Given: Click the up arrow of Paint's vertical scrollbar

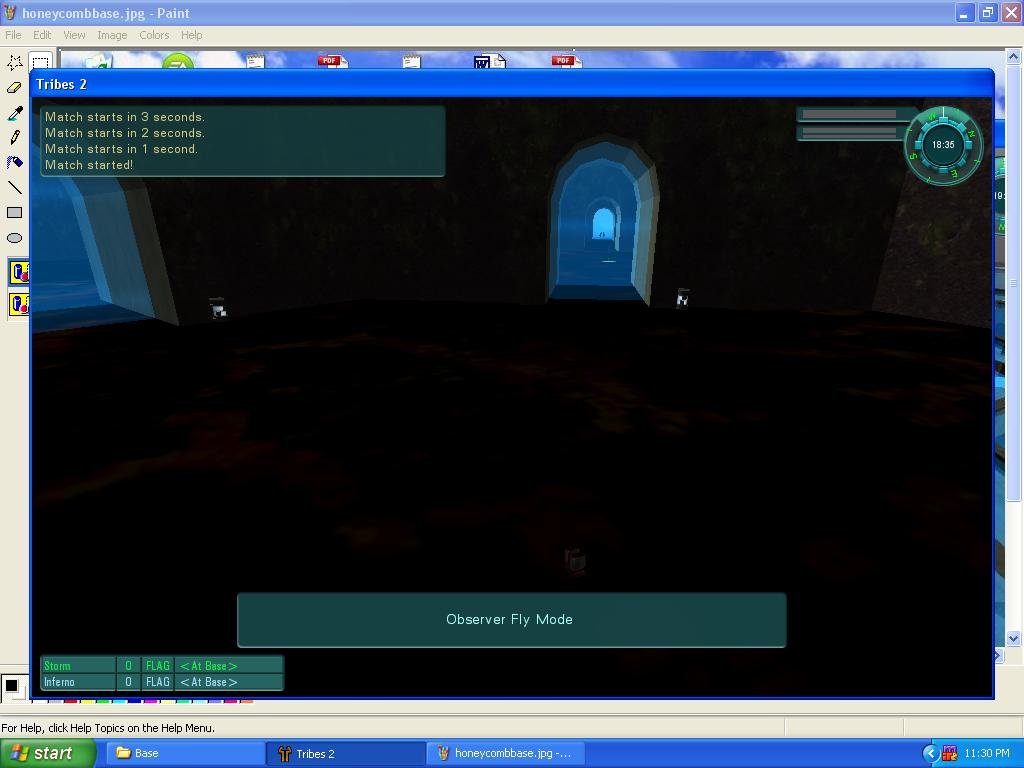Looking at the screenshot, I should click(1013, 57).
